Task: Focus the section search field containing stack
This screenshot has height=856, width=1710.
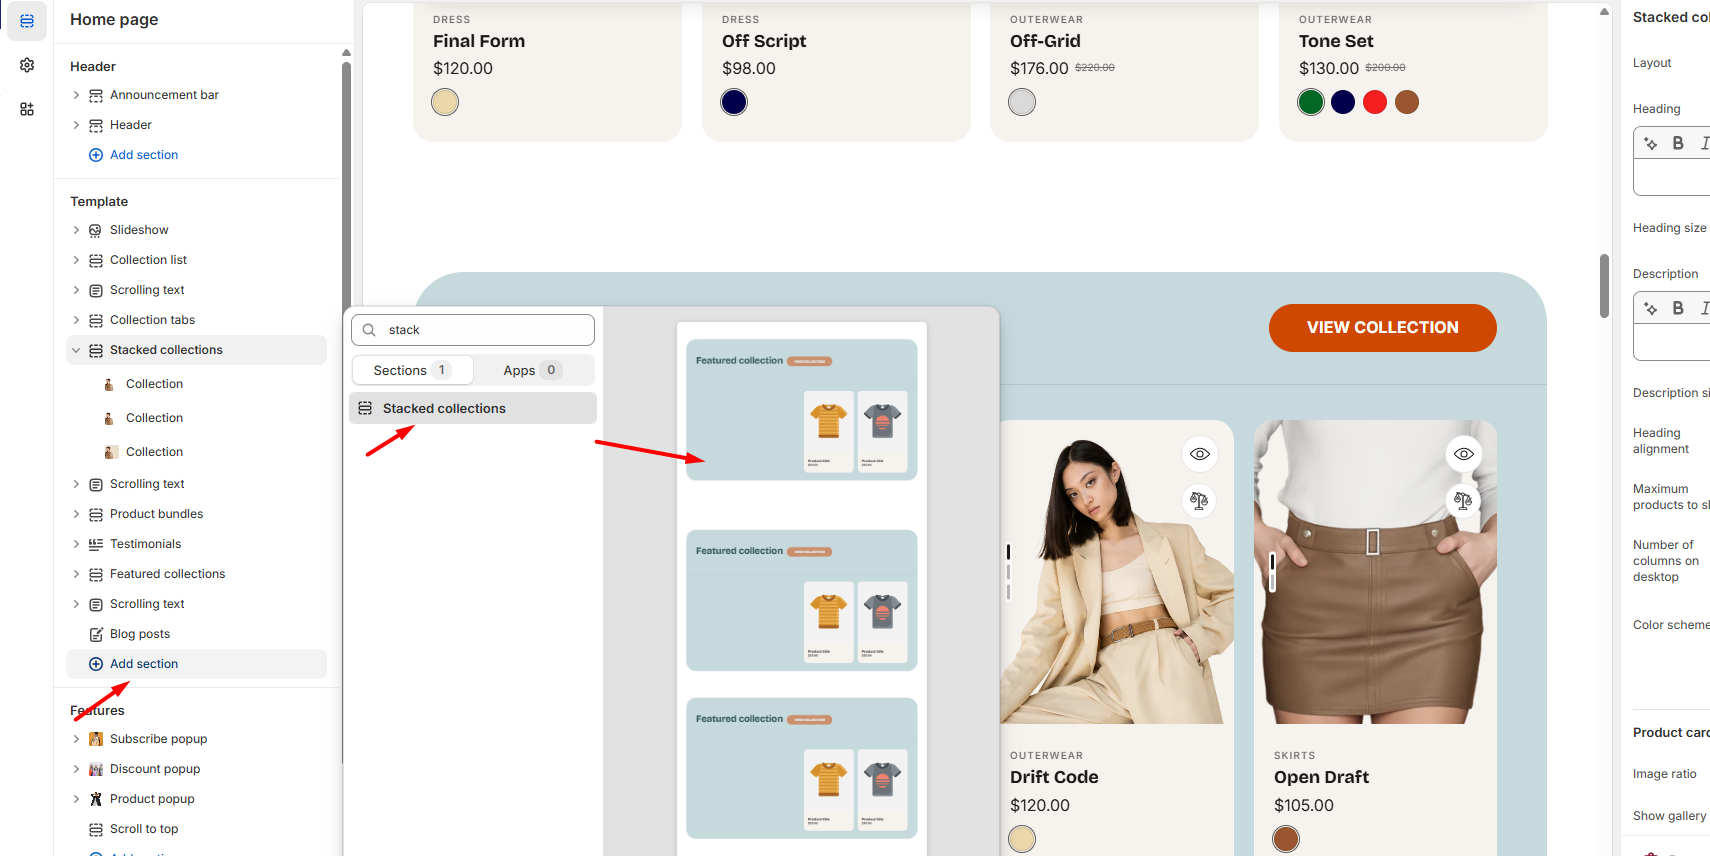Action: (473, 330)
